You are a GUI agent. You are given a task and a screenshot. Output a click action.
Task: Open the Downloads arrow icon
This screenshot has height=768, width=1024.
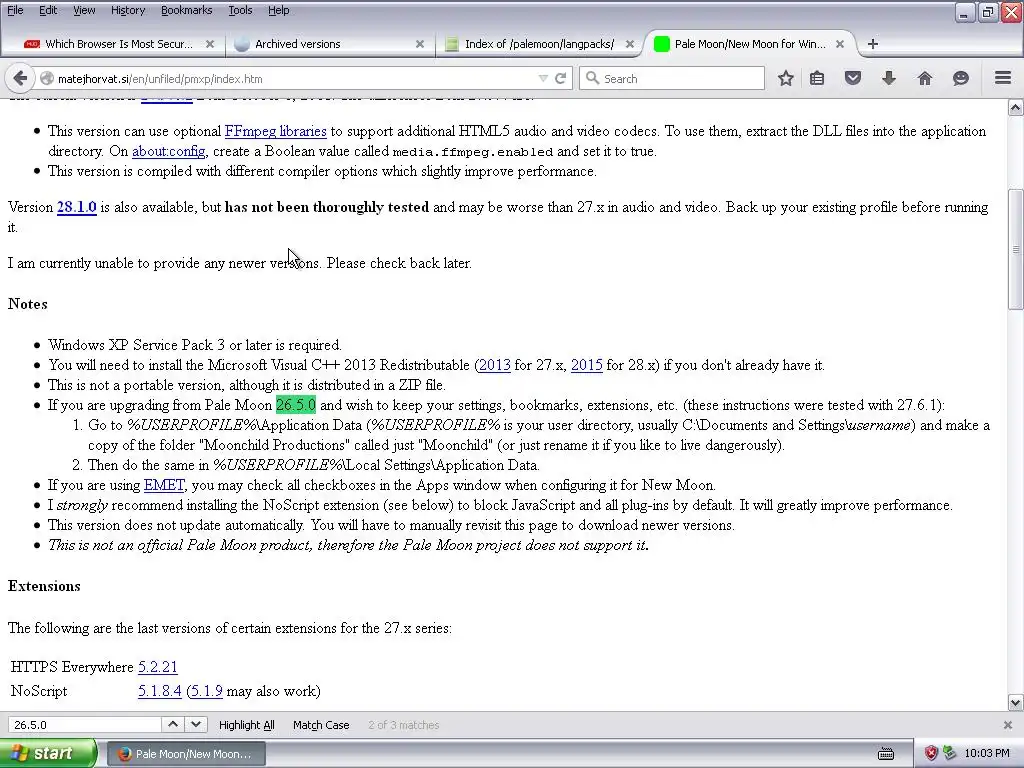[x=889, y=78]
